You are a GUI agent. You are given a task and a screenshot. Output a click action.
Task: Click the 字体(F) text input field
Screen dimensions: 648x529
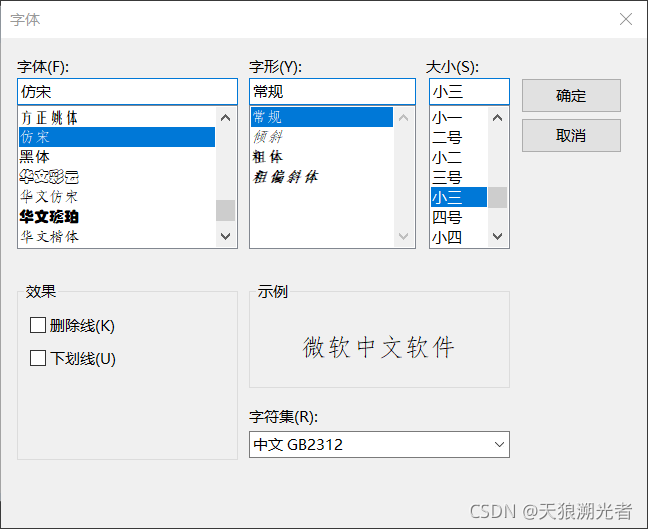[127, 92]
